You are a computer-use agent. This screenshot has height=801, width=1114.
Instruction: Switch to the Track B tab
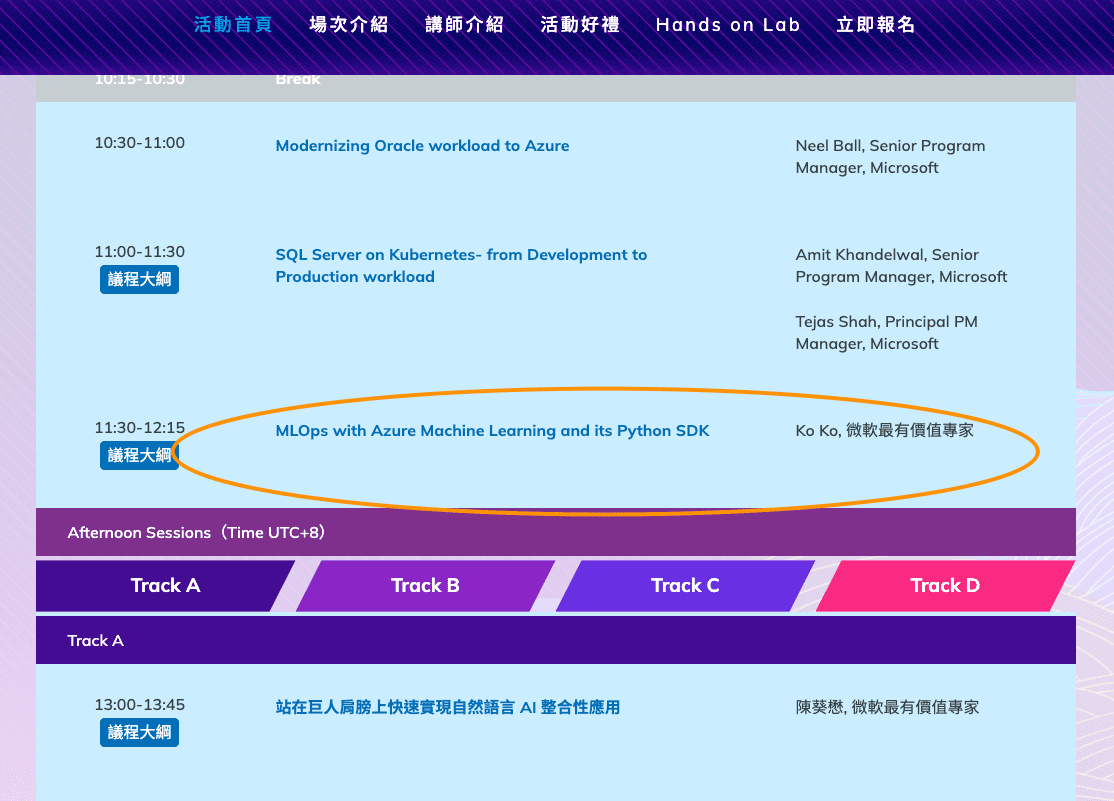pyautogui.click(x=425, y=586)
